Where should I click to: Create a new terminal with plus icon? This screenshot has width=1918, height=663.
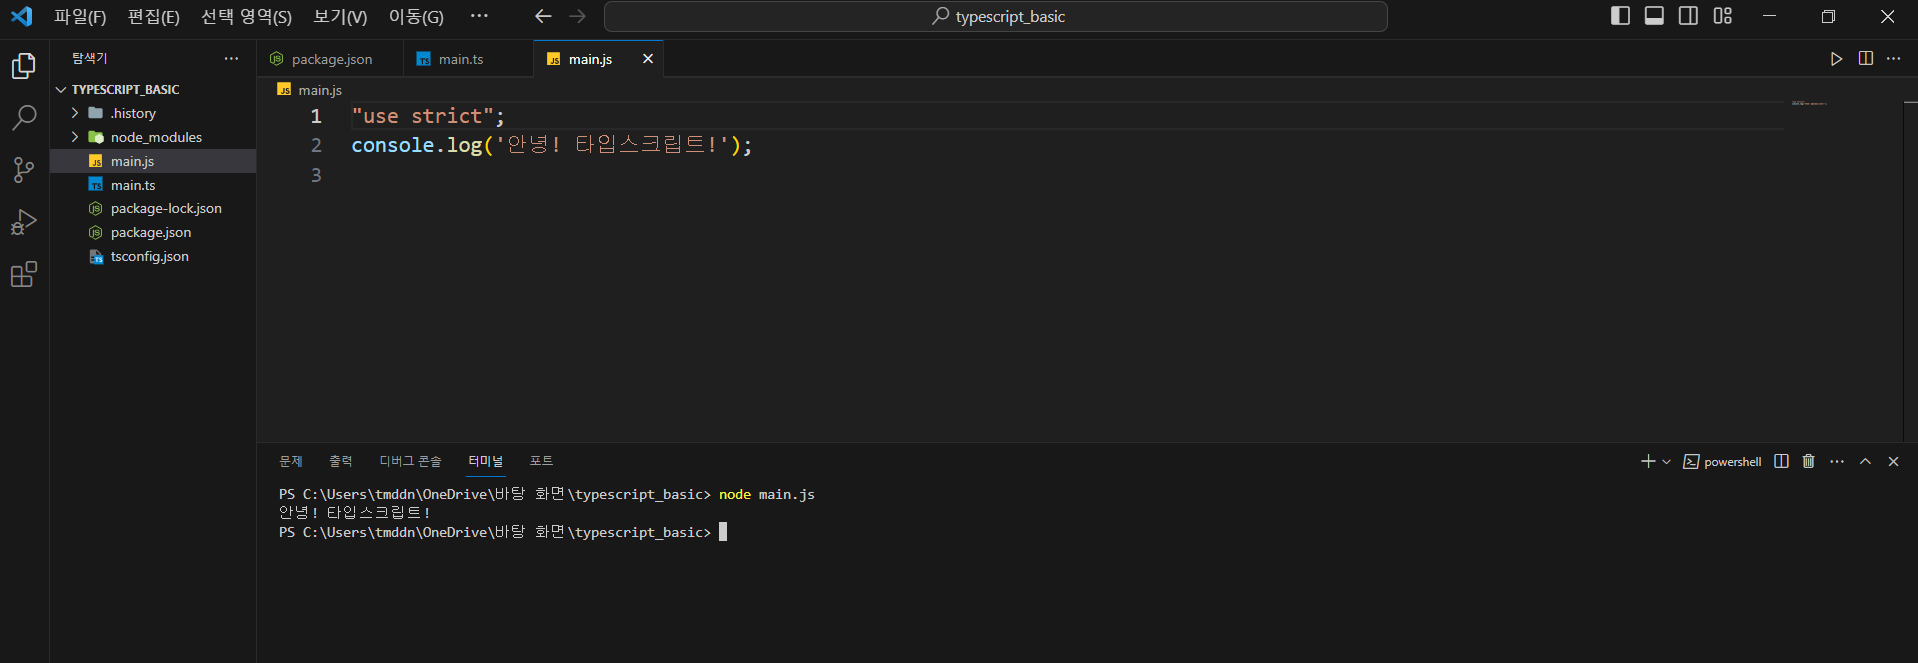tap(1648, 461)
